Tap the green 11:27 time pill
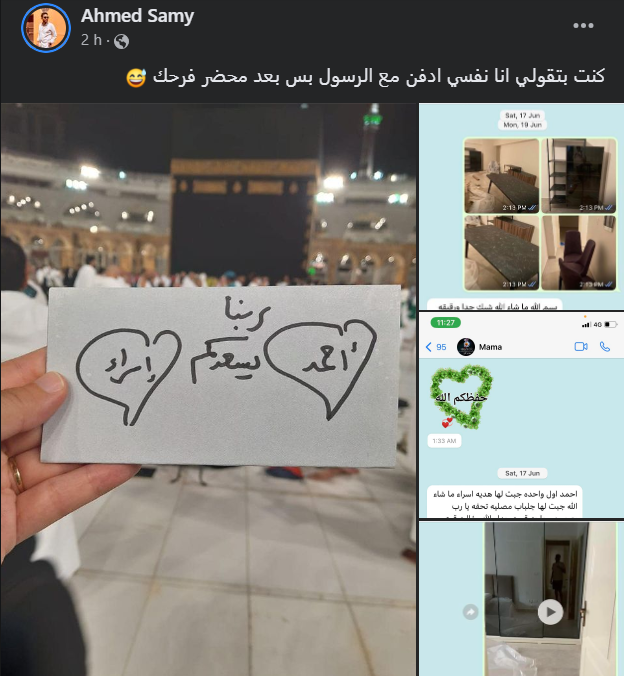 coord(445,322)
